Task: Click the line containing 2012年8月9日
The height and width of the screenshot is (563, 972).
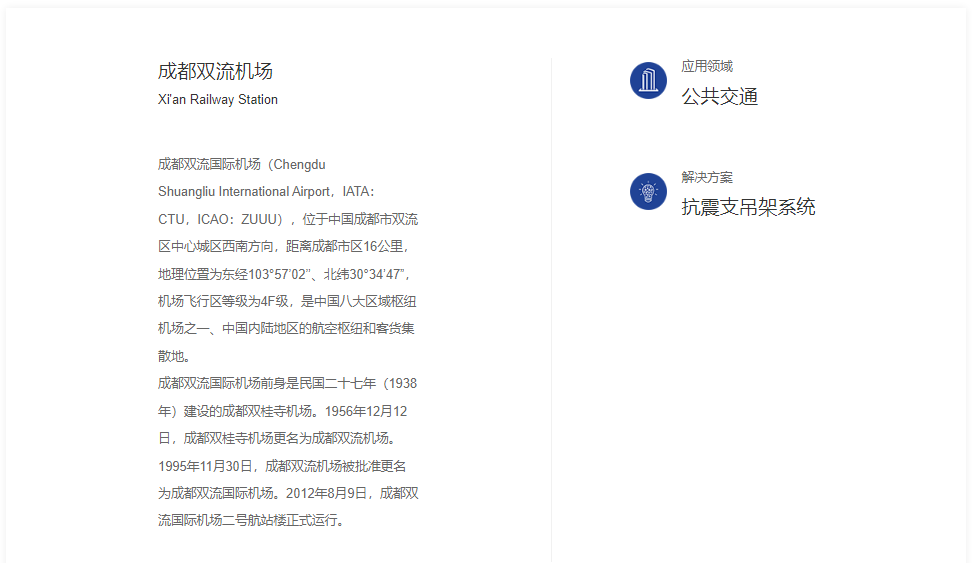Action: (x=288, y=494)
